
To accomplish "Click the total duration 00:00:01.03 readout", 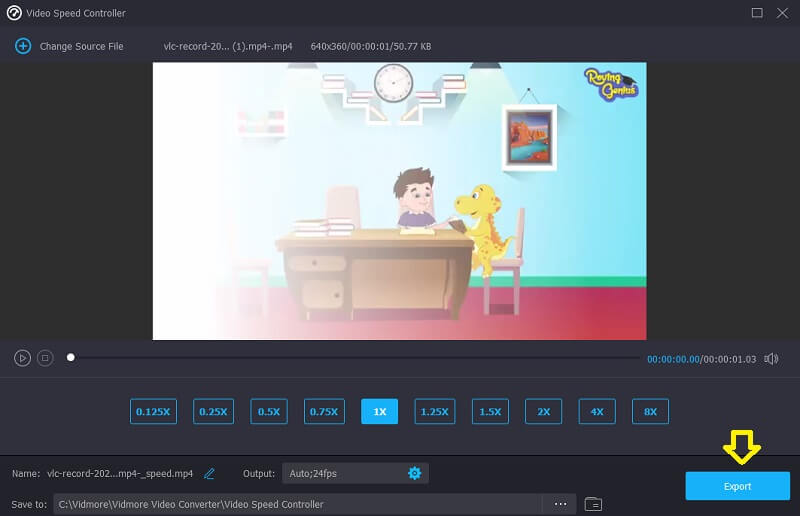I will click(730, 359).
